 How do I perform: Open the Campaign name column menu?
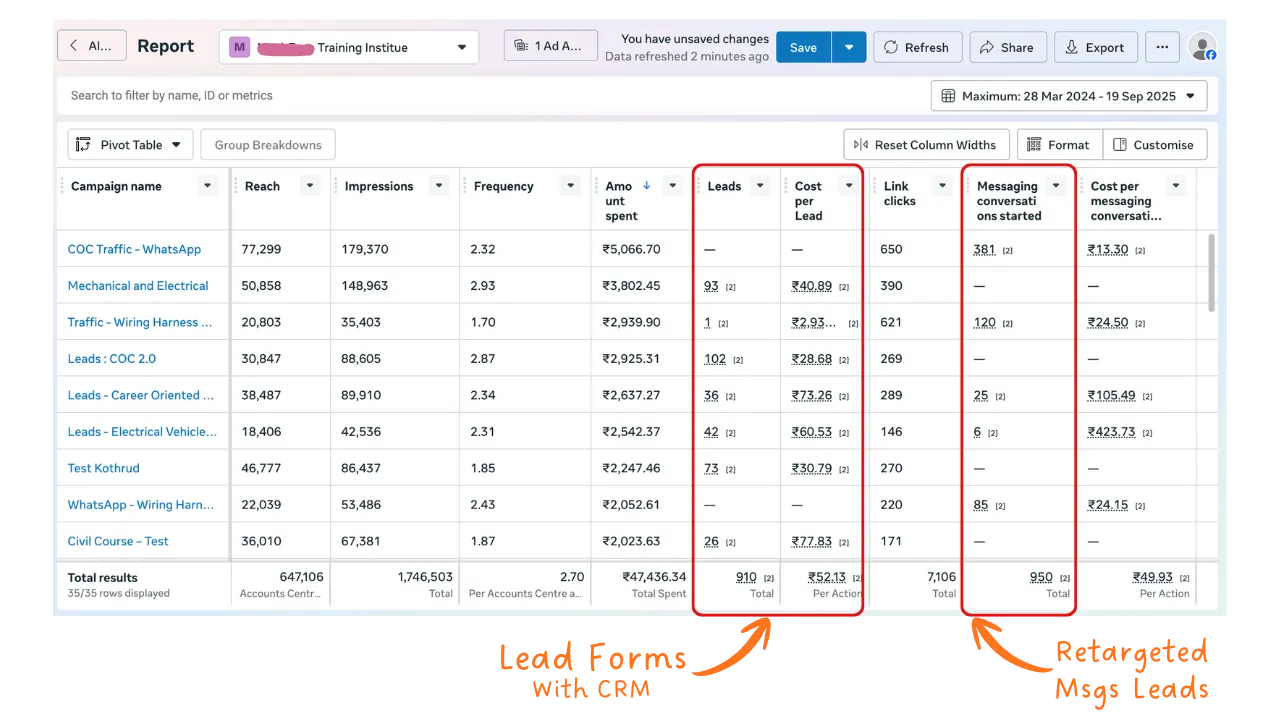click(207, 186)
